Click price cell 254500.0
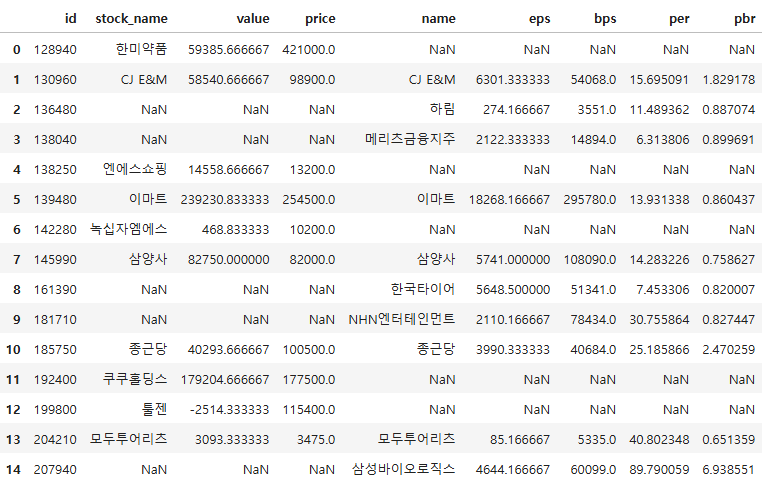This screenshot has width=772, height=489. coord(309,200)
